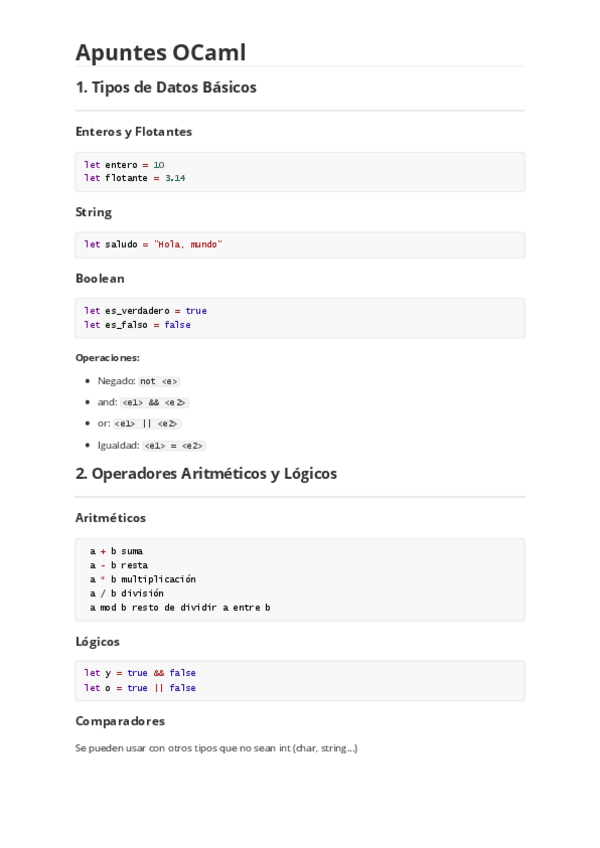Click the 'let flotante = 3.14' code line

[x=134, y=178]
